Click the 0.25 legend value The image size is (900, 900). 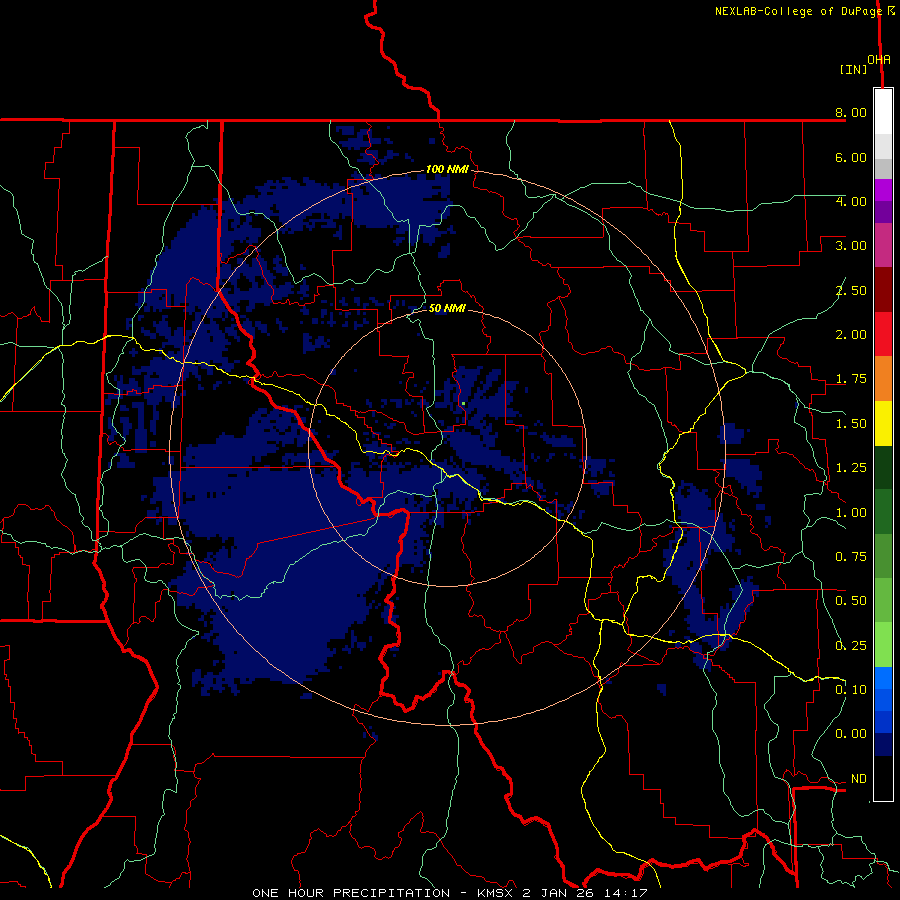coord(851,646)
